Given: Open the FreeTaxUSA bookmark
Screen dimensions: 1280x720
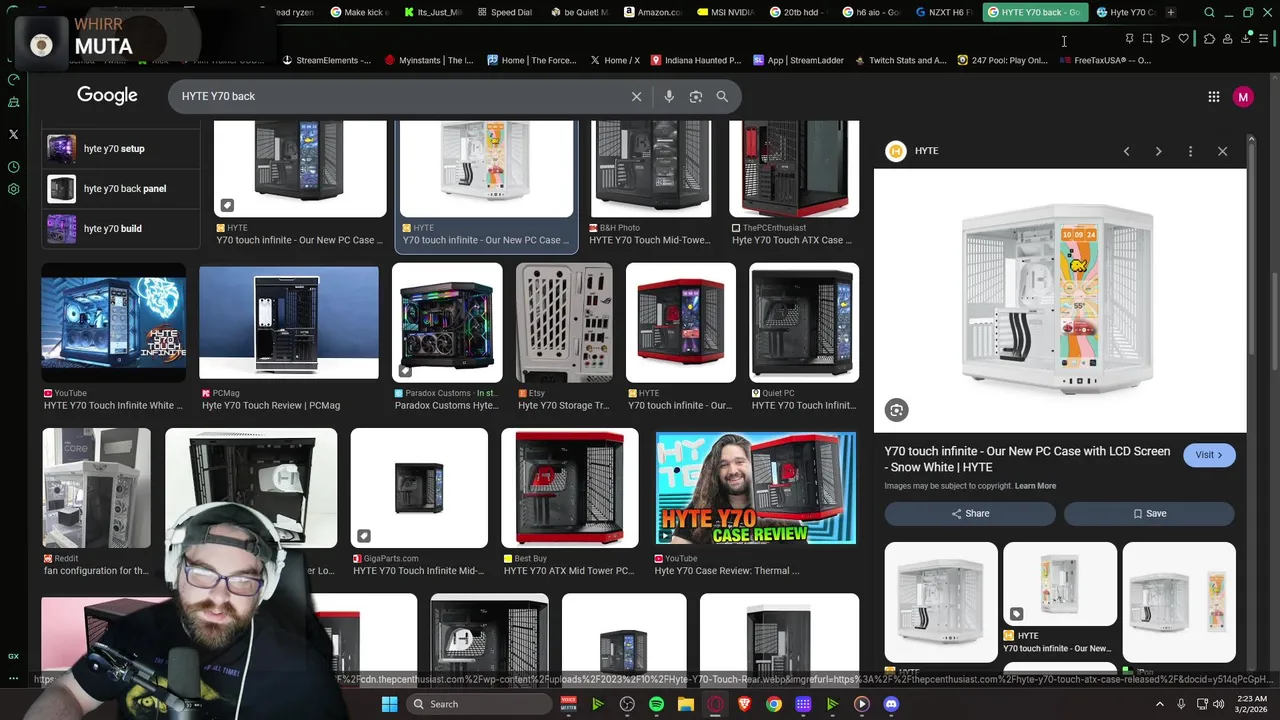Looking at the screenshot, I should pos(1105,60).
